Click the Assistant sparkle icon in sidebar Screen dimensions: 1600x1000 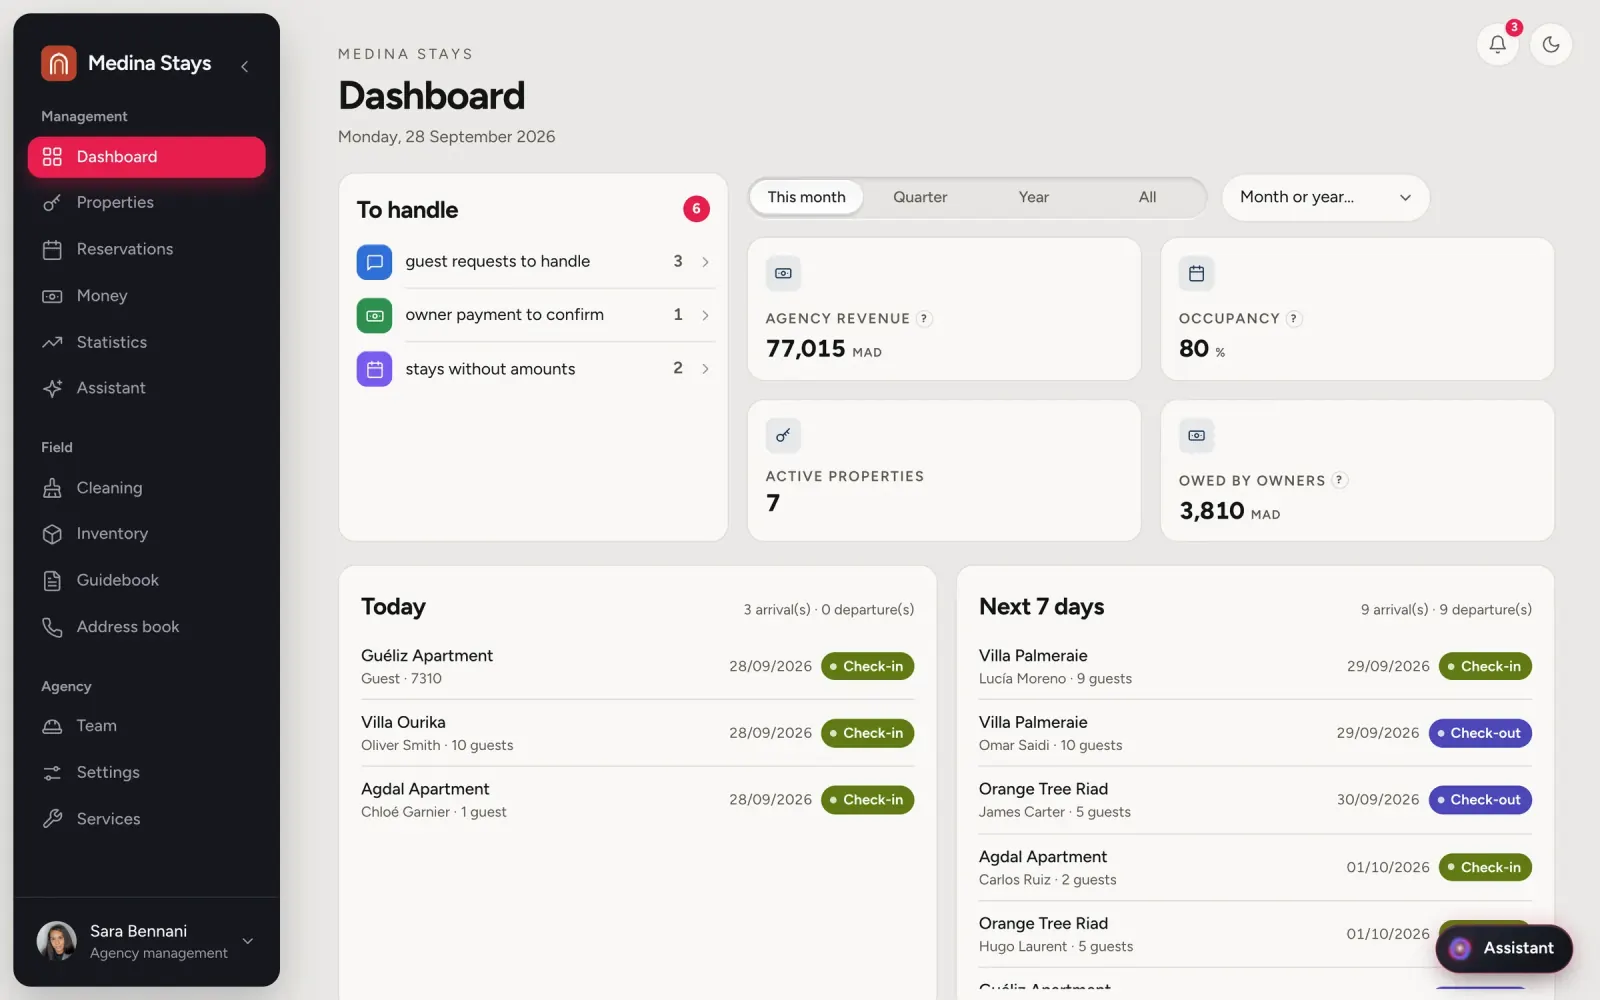click(52, 388)
